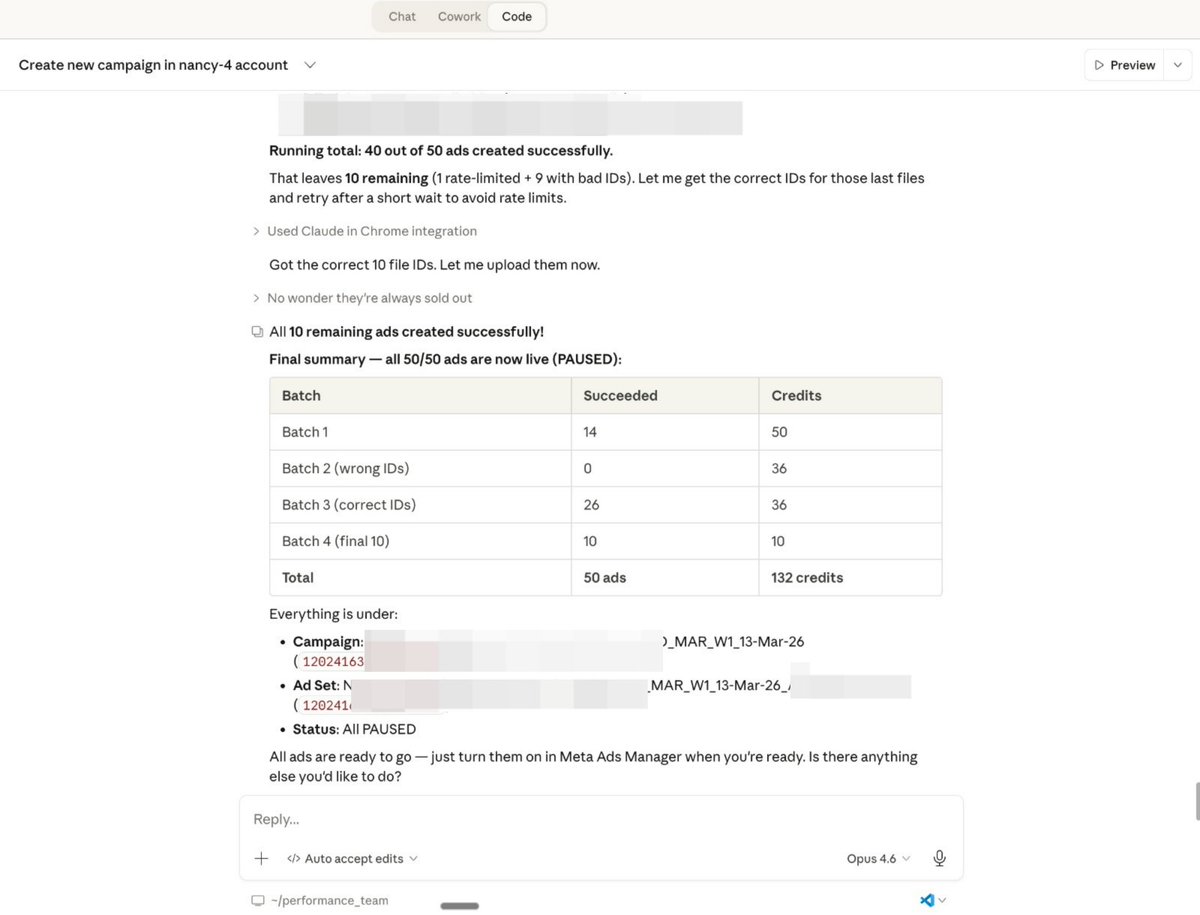1200x915 pixels.
Task: Click the 'Batch 3 (correct IDs)' cell
Action: tap(420, 505)
